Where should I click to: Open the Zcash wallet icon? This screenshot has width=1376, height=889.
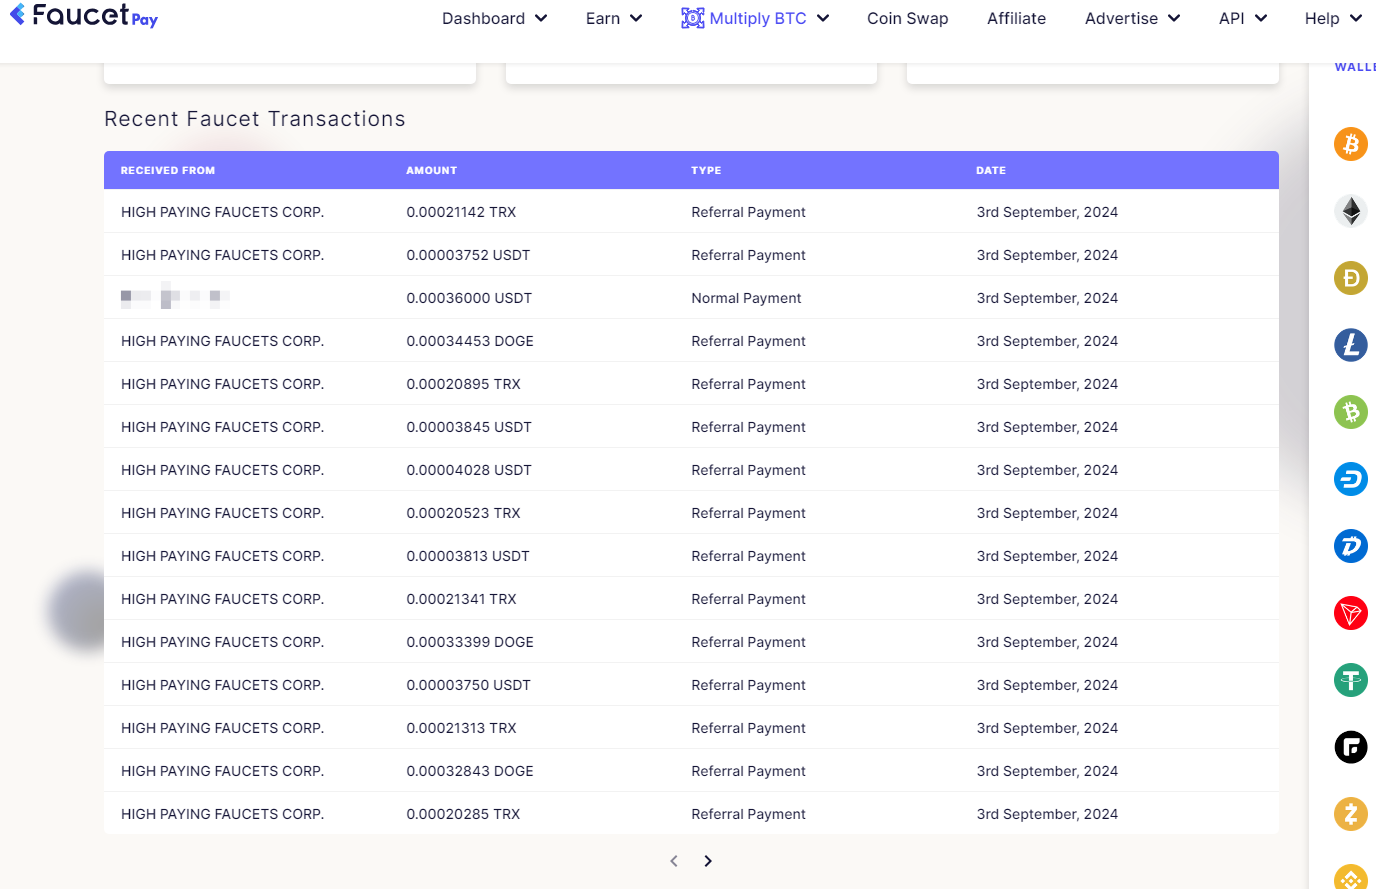coord(1351,814)
